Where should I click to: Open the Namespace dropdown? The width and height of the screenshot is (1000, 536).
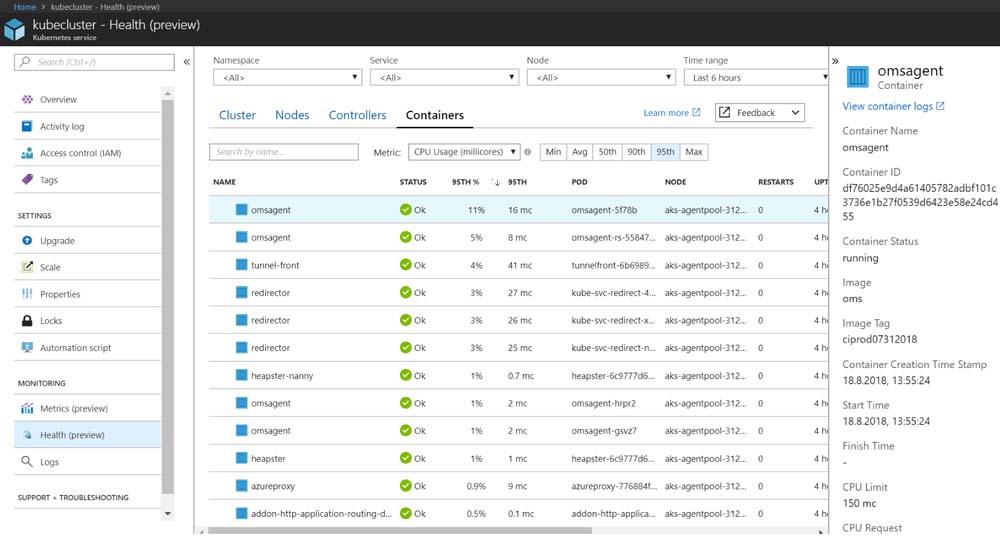coord(287,77)
